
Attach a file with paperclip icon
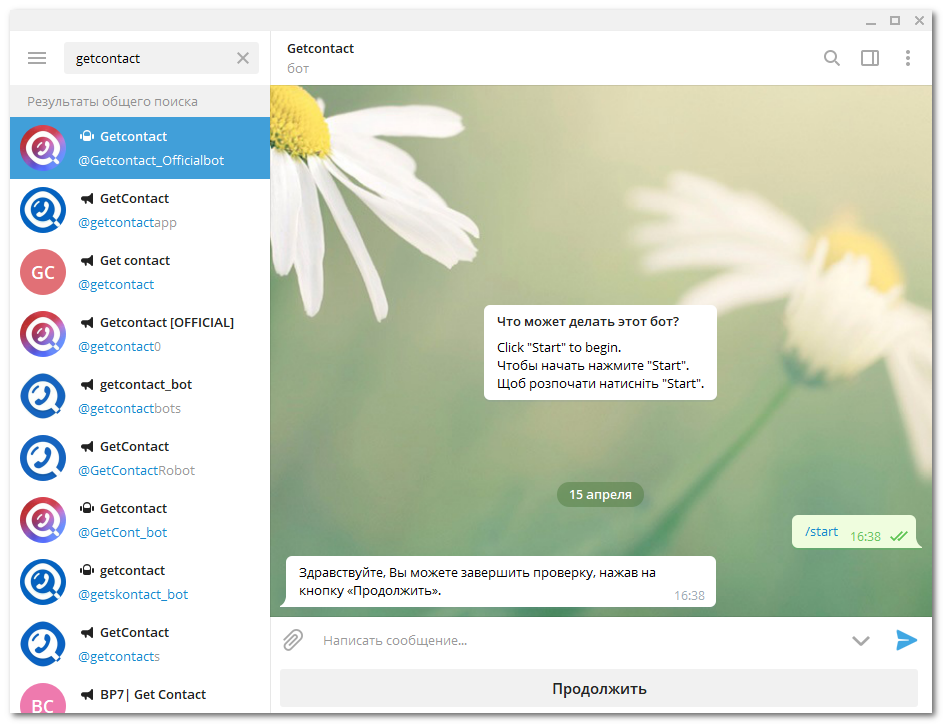click(292, 640)
